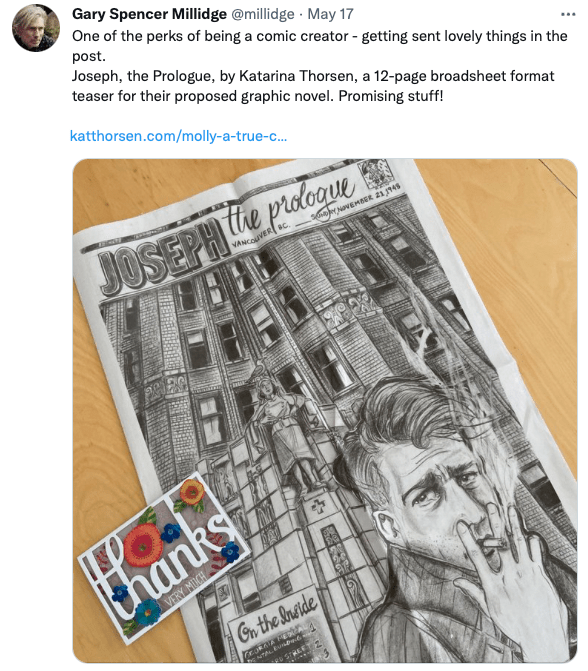
Task: Click the Gary Spencer Millidge display name
Action: pos(149,14)
